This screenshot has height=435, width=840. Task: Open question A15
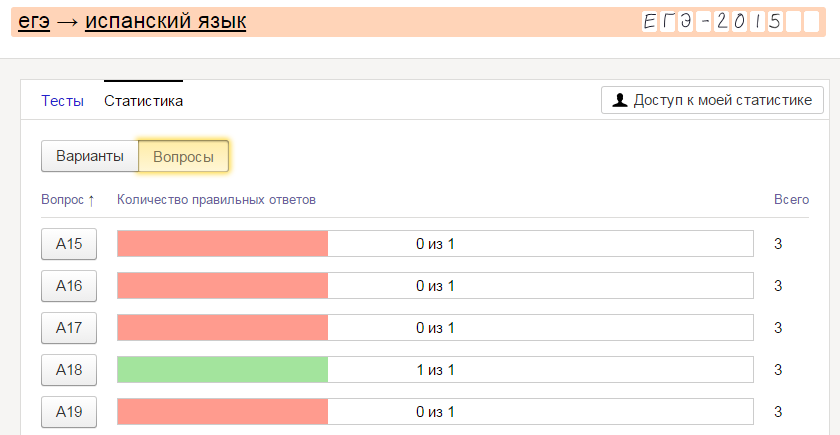(69, 244)
